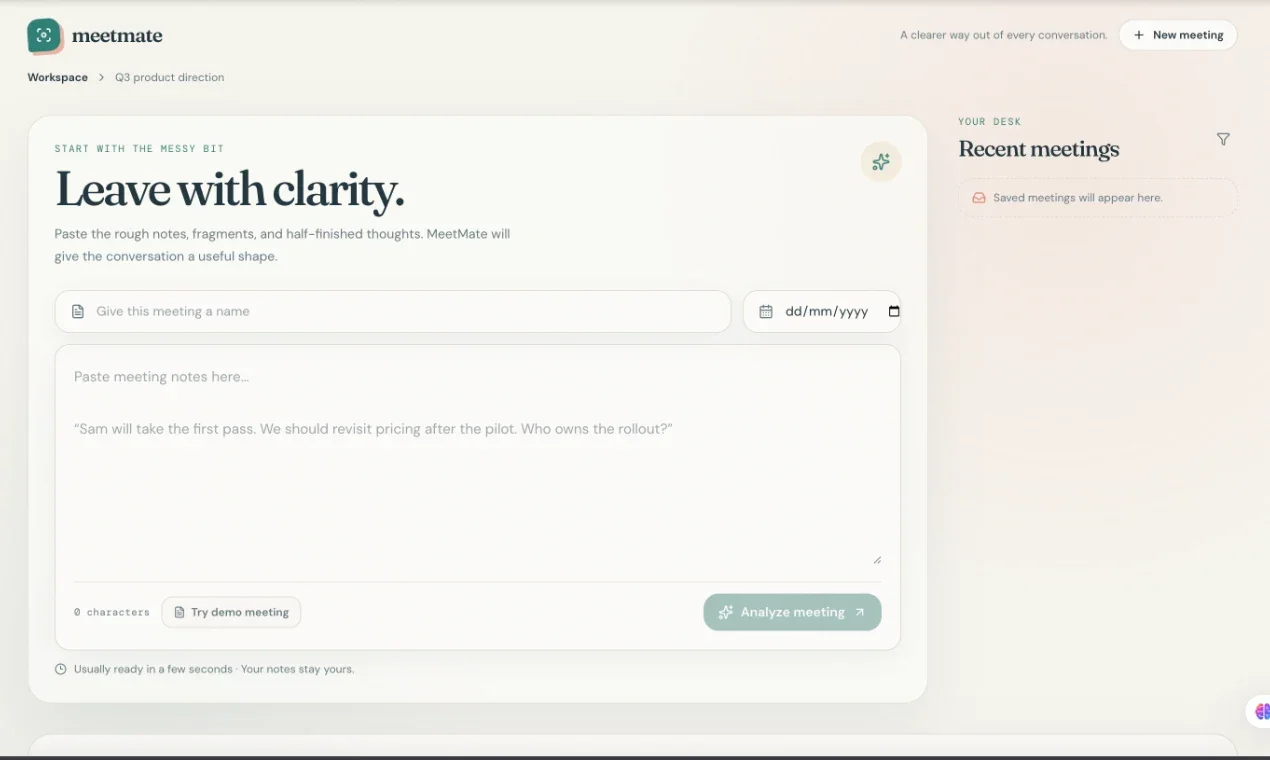1270x760 pixels.
Task: Load the Try demo meeting sample
Action: (231, 612)
